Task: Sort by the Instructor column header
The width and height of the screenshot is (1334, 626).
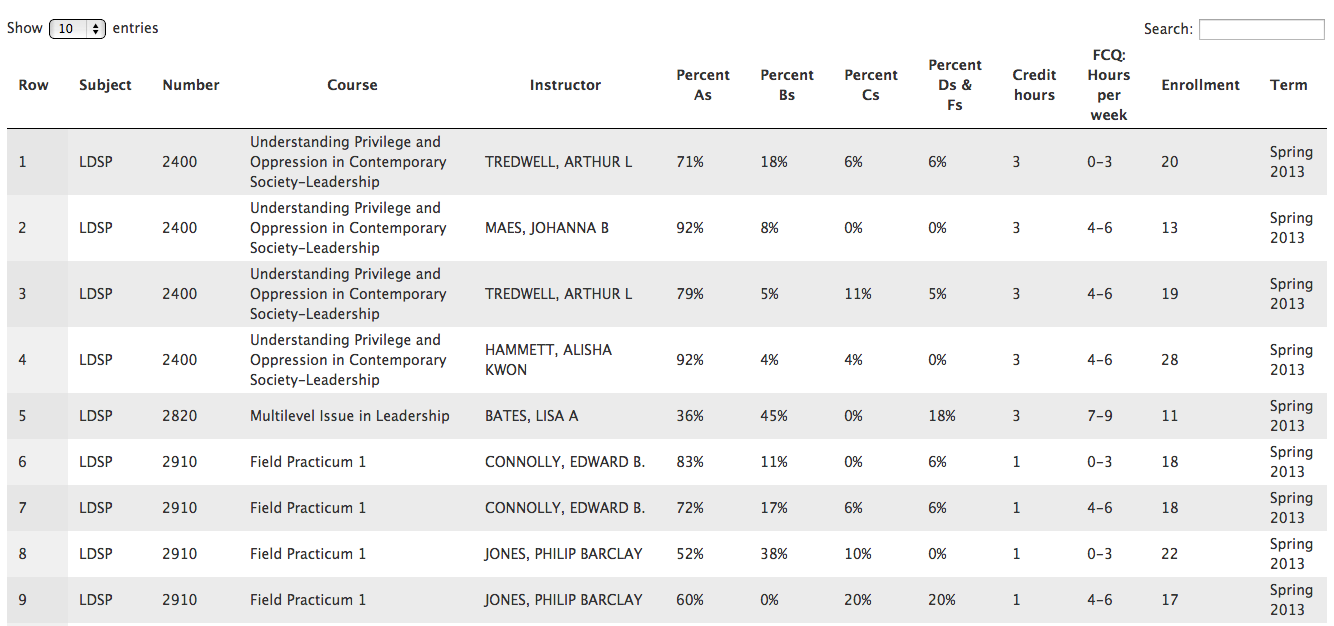Action: (565, 86)
